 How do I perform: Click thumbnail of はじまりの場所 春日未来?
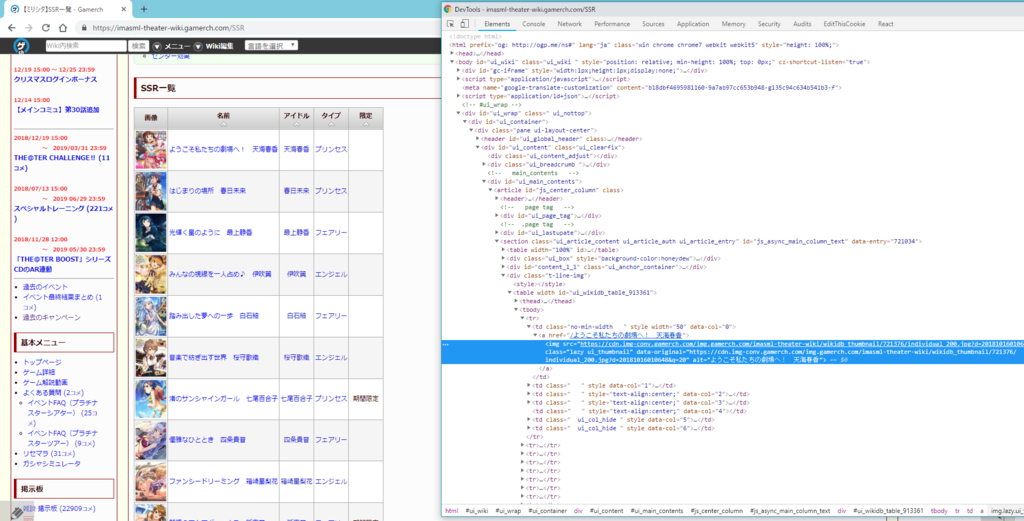(x=150, y=191)
